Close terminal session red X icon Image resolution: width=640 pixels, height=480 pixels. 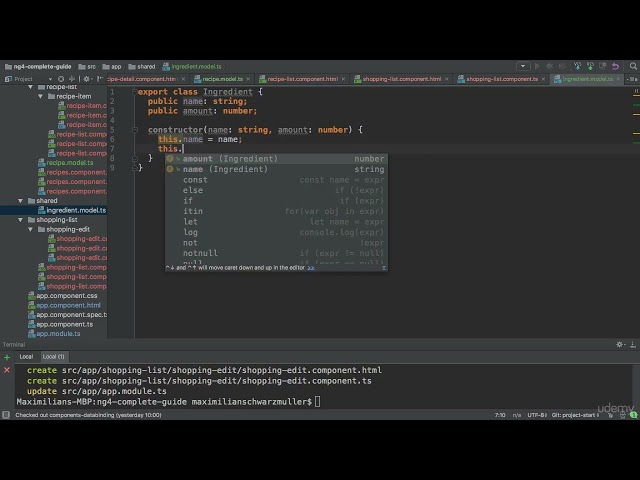coord(7,370)
